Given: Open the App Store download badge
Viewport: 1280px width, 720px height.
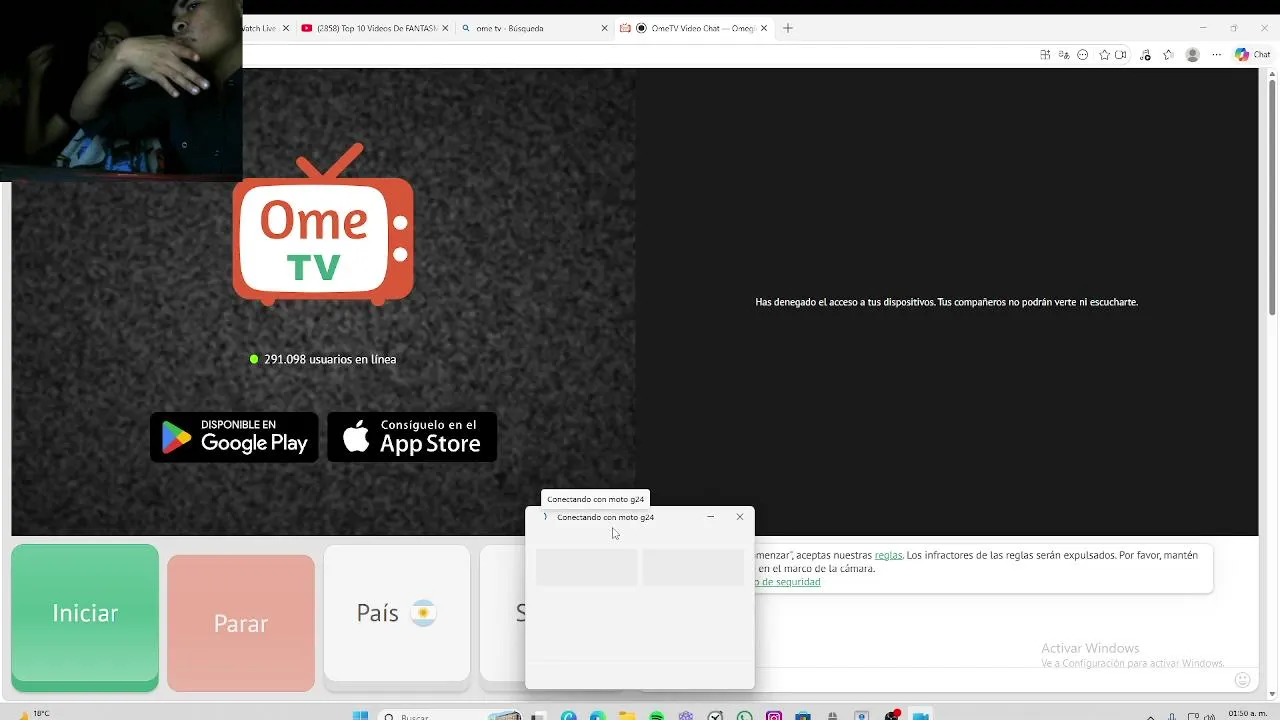Looking at the screenshot, I should pos(412,437).
